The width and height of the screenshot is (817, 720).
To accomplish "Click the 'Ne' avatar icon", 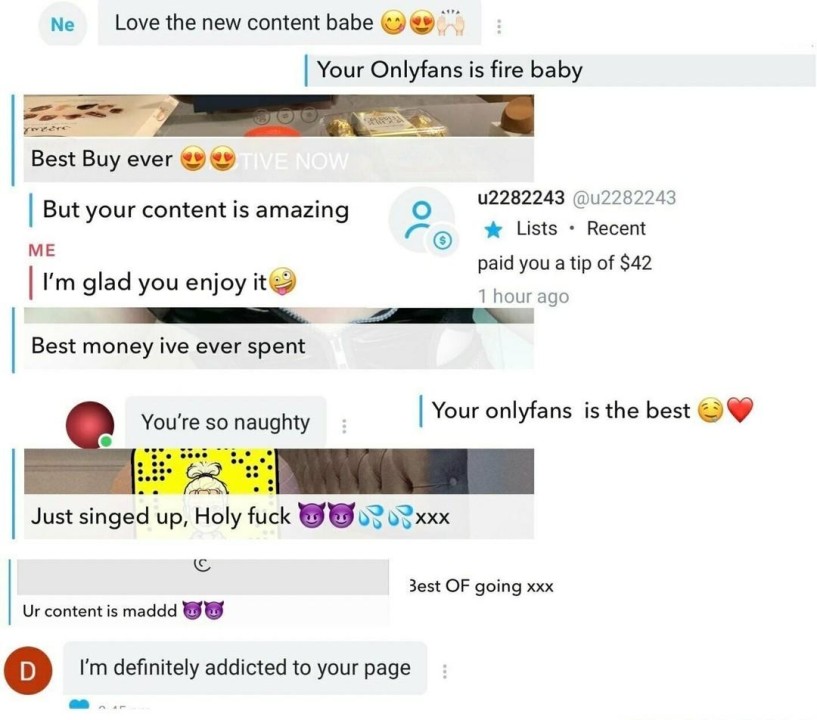I will pyautogui.click(x=63, y=24).
